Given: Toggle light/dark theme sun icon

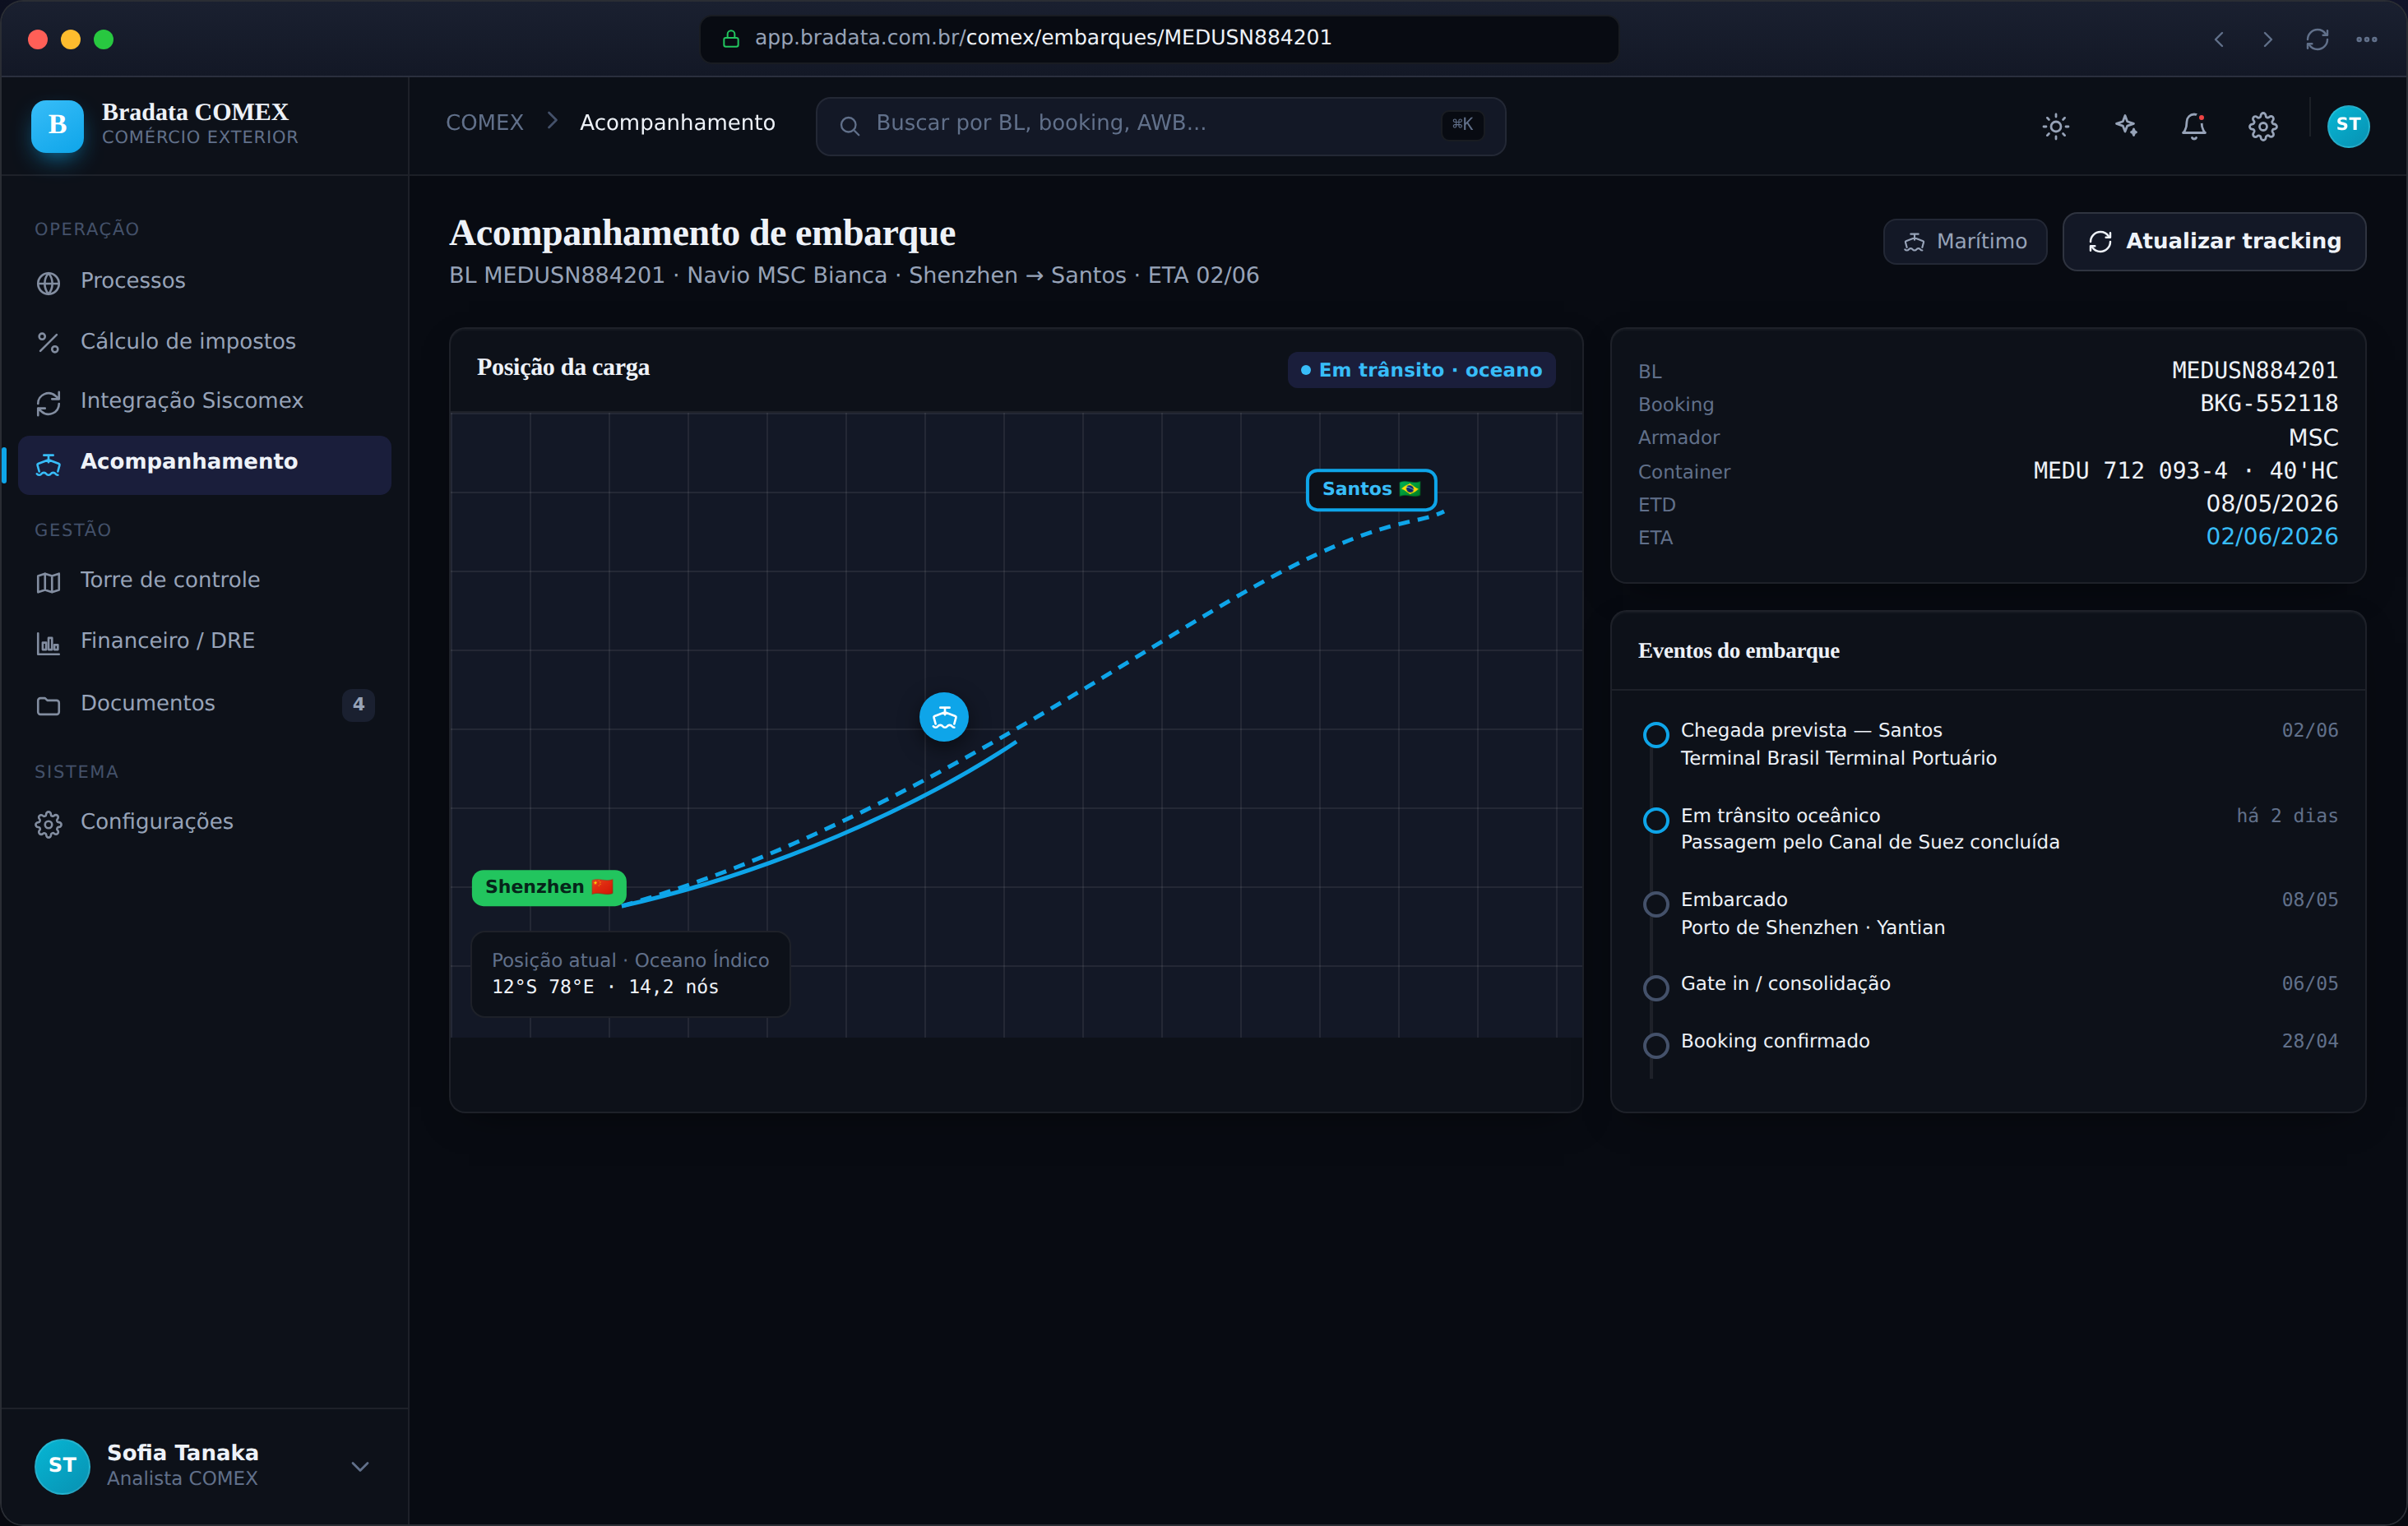Looking at the screenshot, I should tap(2055, 126).
